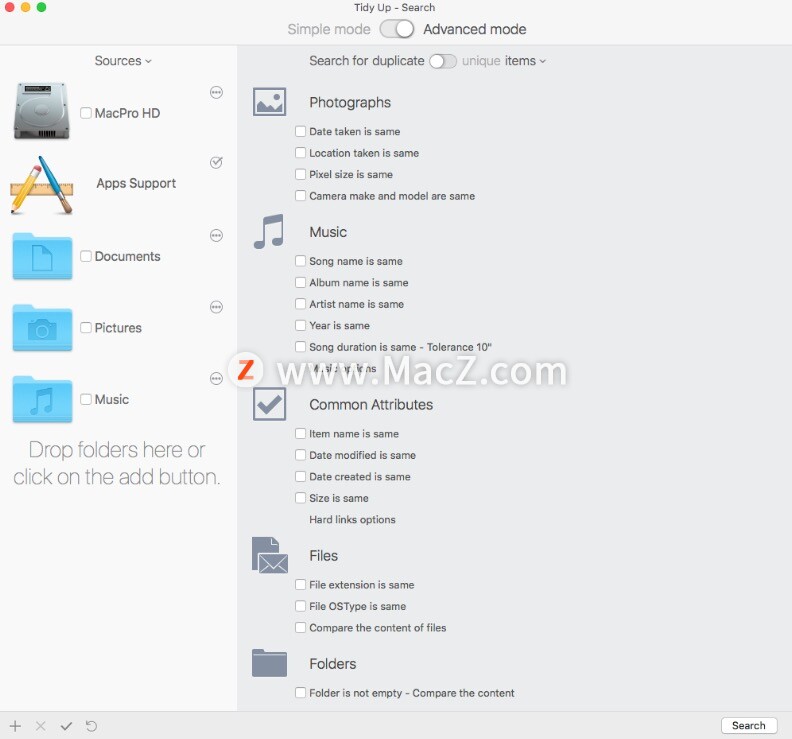The image size is (792, 739).
Task: Click the Folders section heading
Action: pyautogui.click(x=332, y=664)
